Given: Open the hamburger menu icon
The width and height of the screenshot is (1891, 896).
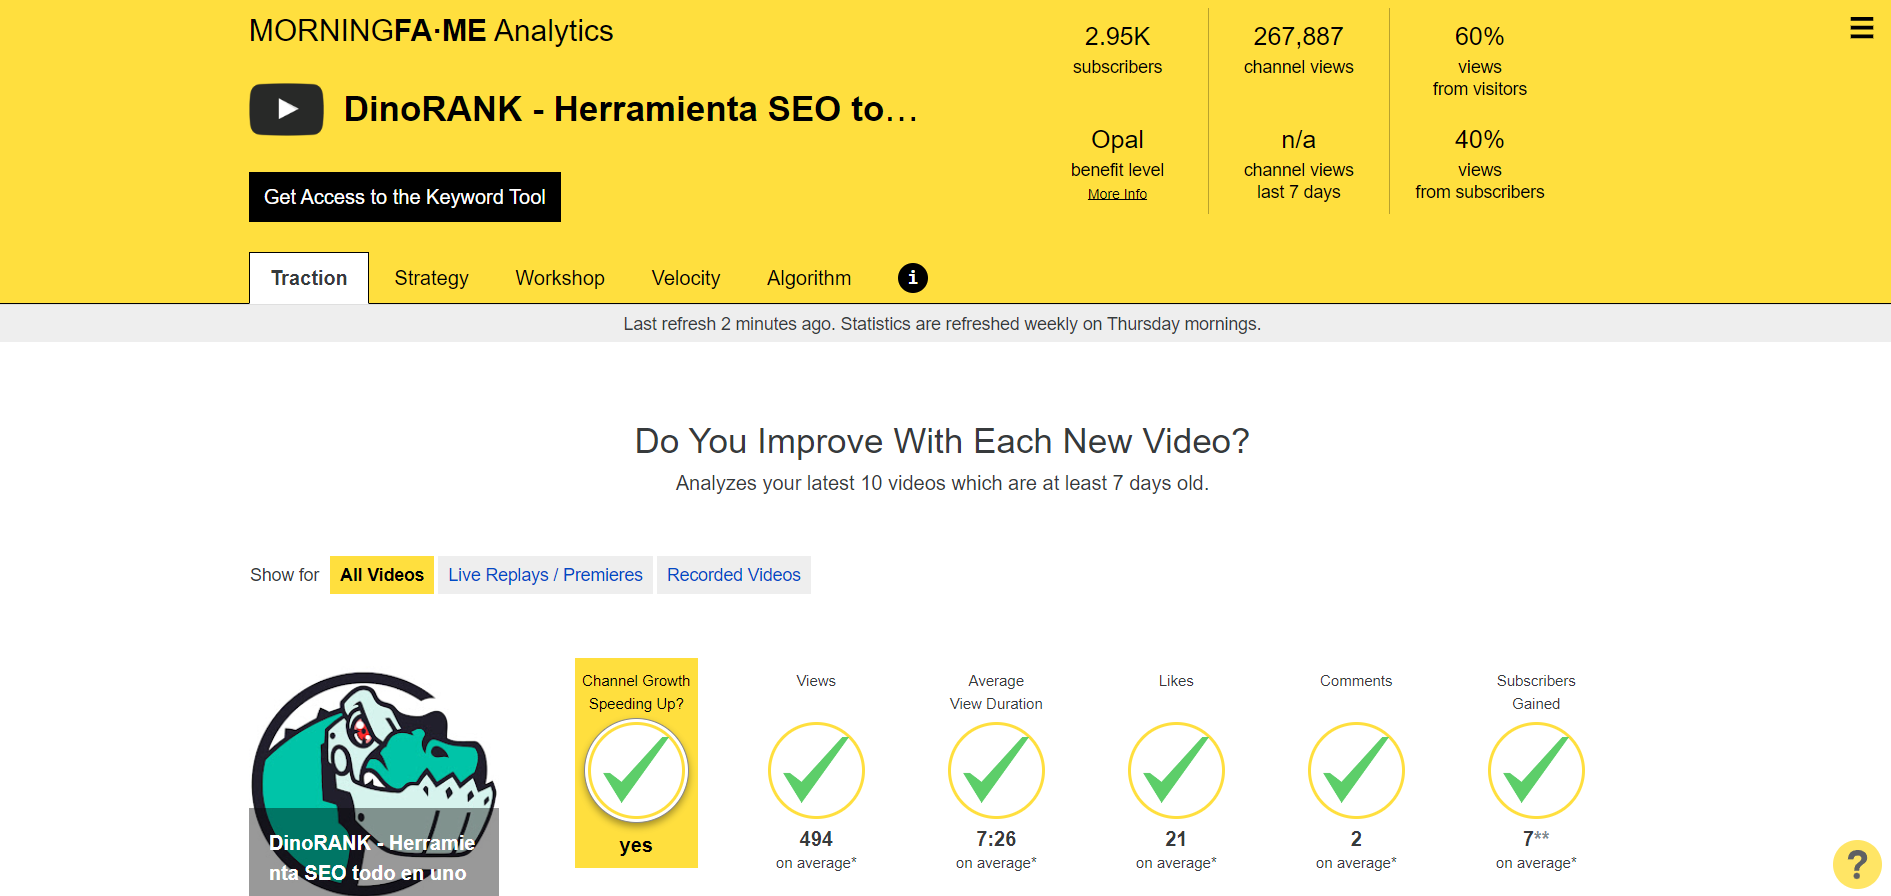Looking at the screenshot, I should pos(1861,28).
